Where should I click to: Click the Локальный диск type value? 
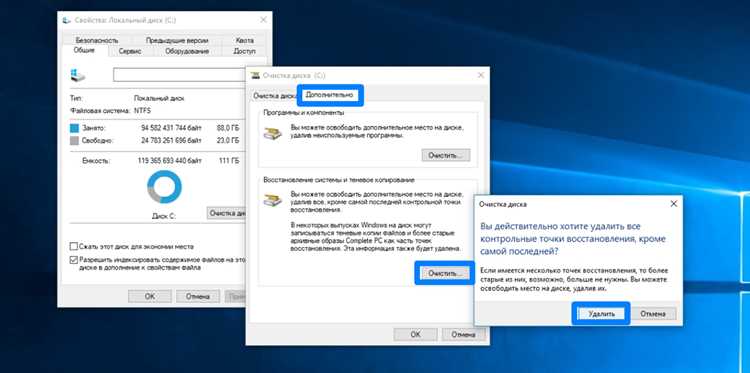159,99
